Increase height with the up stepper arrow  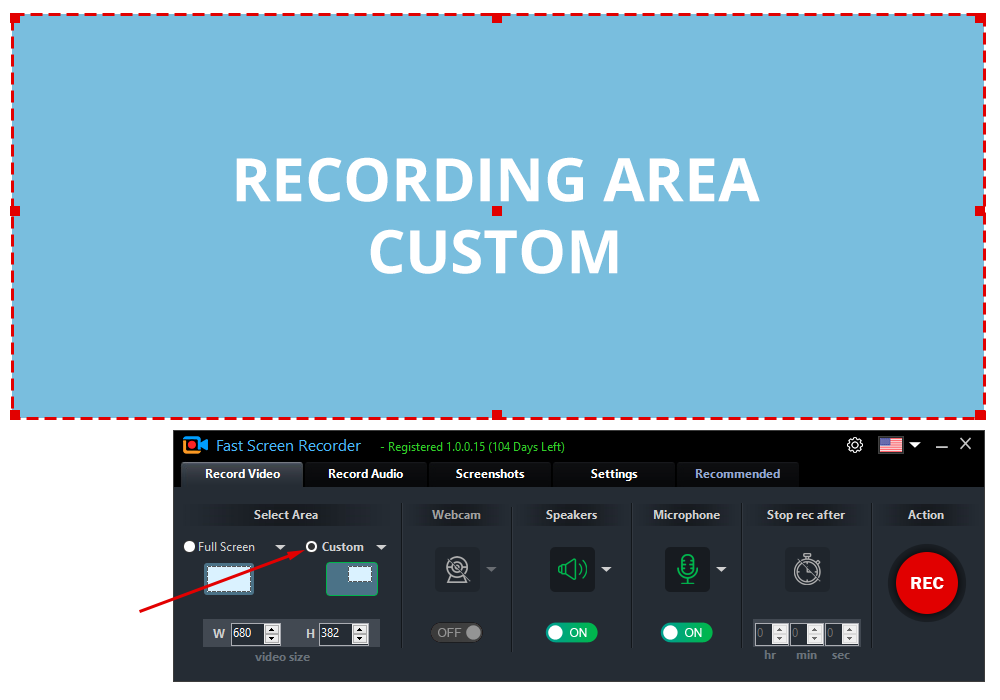coord(360,629)
